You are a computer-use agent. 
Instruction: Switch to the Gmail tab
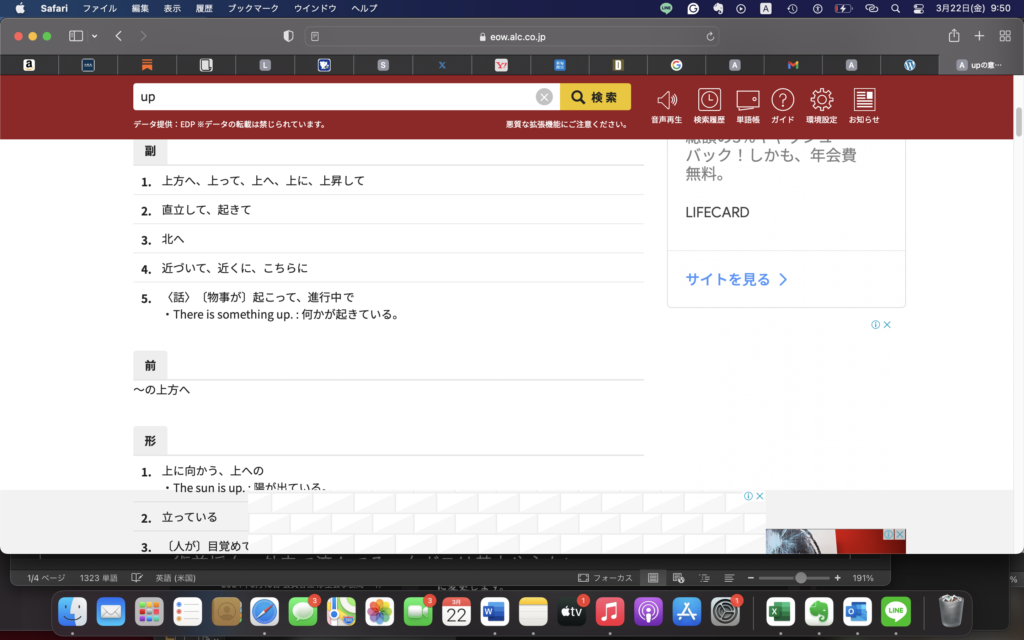click(793, 65)
